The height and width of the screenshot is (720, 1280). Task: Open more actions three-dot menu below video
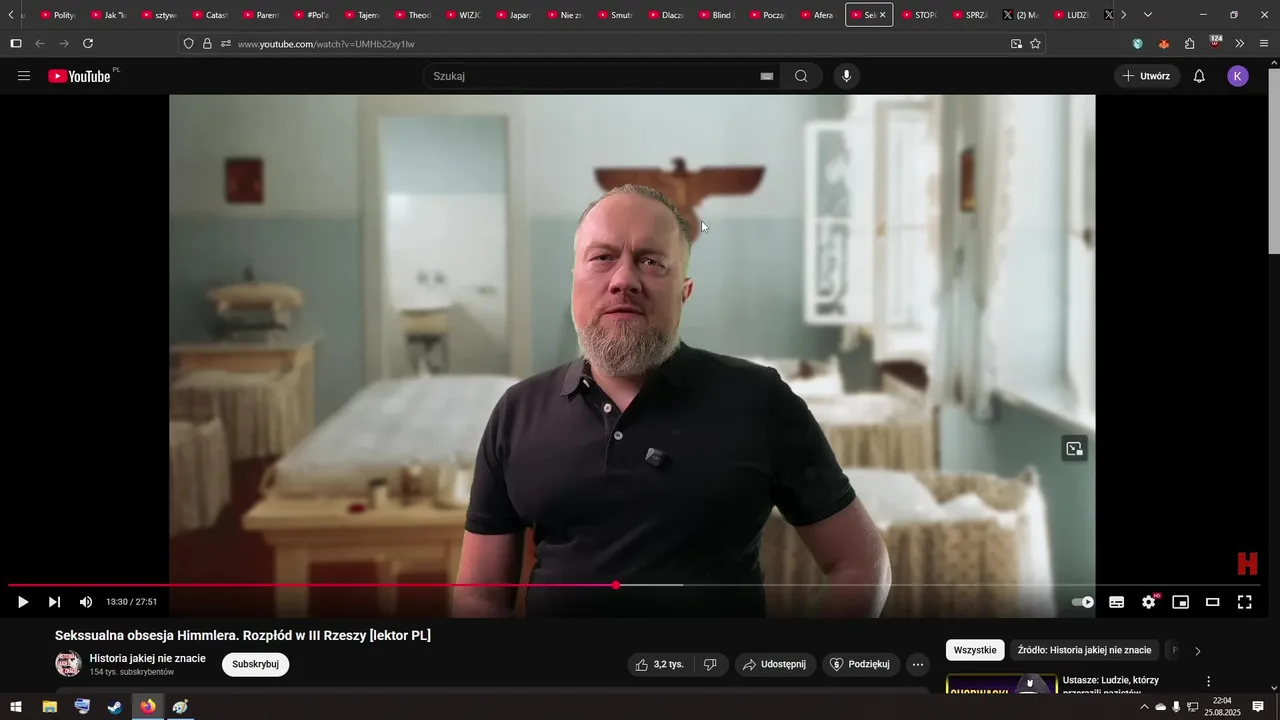click(917, 664)
